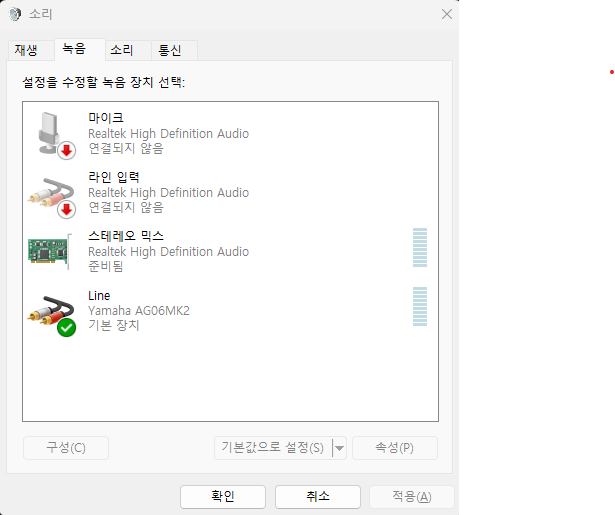Select the 라인 입력 cable icon
615x515 pixels.
pos(50,191)
